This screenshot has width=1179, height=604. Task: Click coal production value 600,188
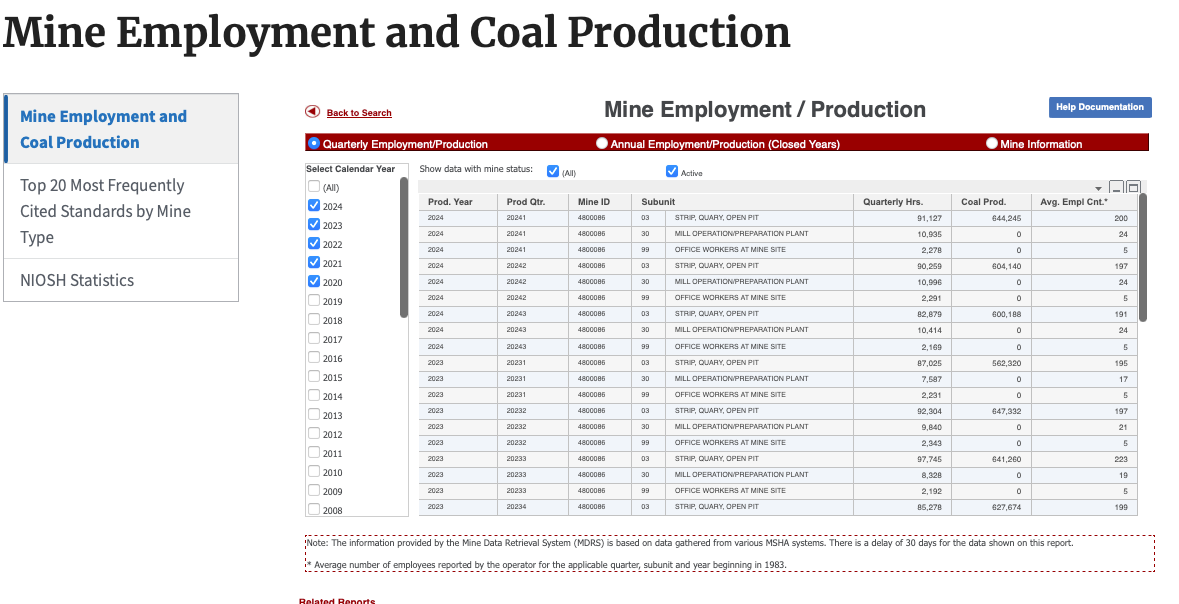point(1006,314)
